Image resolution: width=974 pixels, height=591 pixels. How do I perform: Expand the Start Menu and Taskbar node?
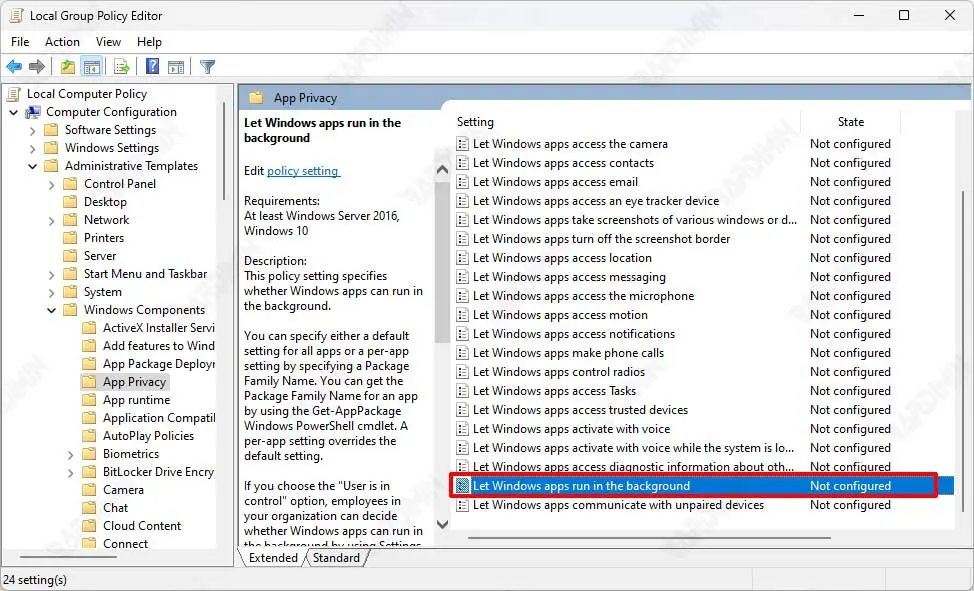pos(52,275)
